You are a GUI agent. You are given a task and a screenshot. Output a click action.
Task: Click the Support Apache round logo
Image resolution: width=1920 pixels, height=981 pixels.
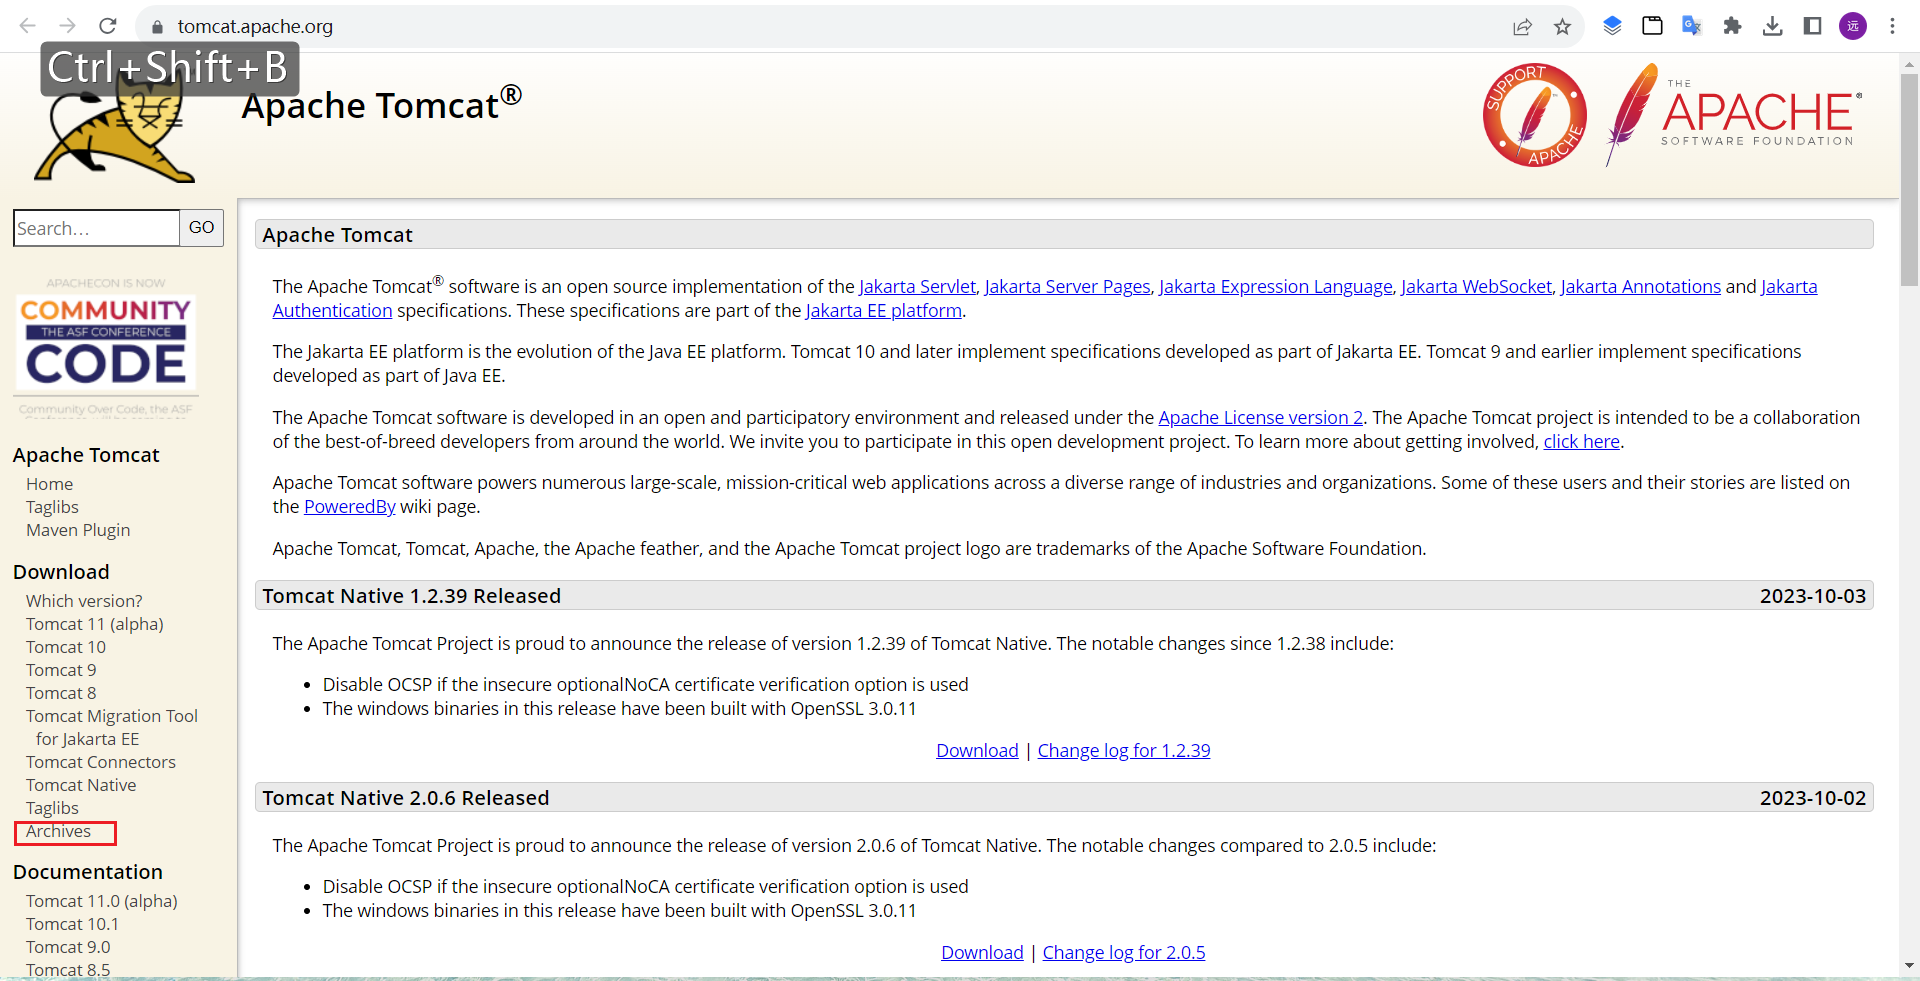[1534, 115]
